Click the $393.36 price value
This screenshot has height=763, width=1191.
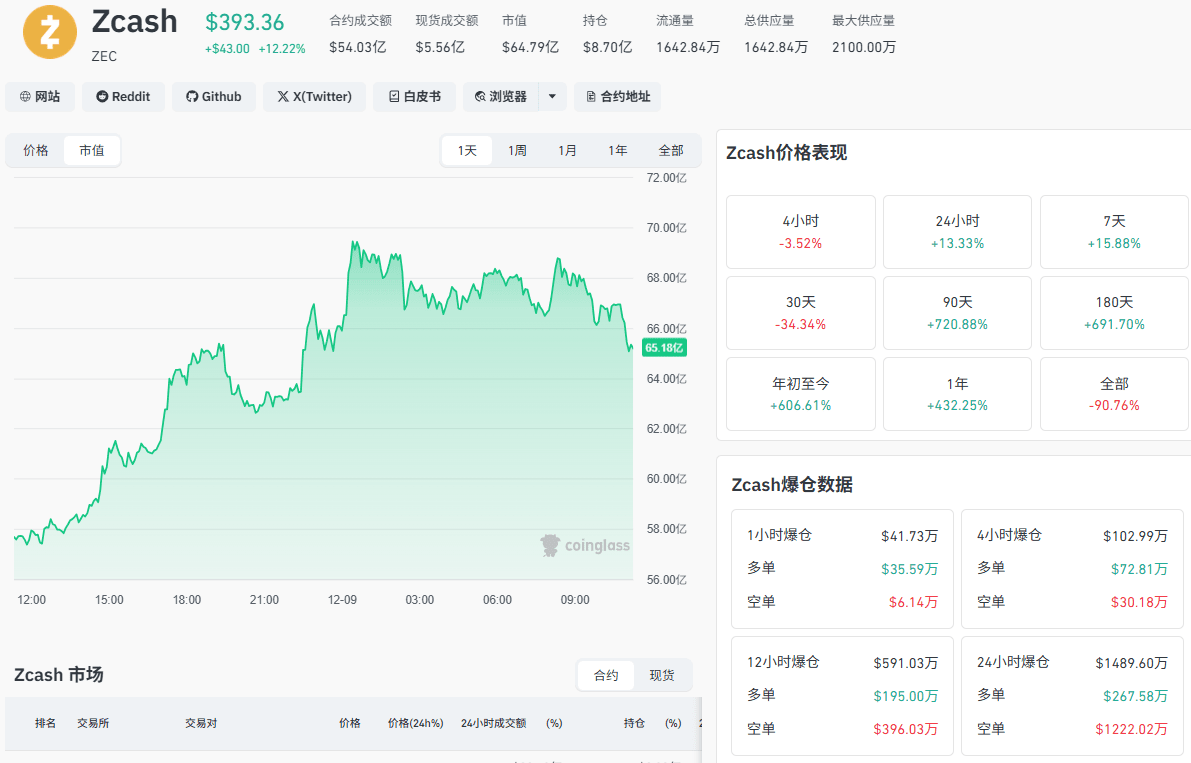pyautogui.click(x=245, y=23)
